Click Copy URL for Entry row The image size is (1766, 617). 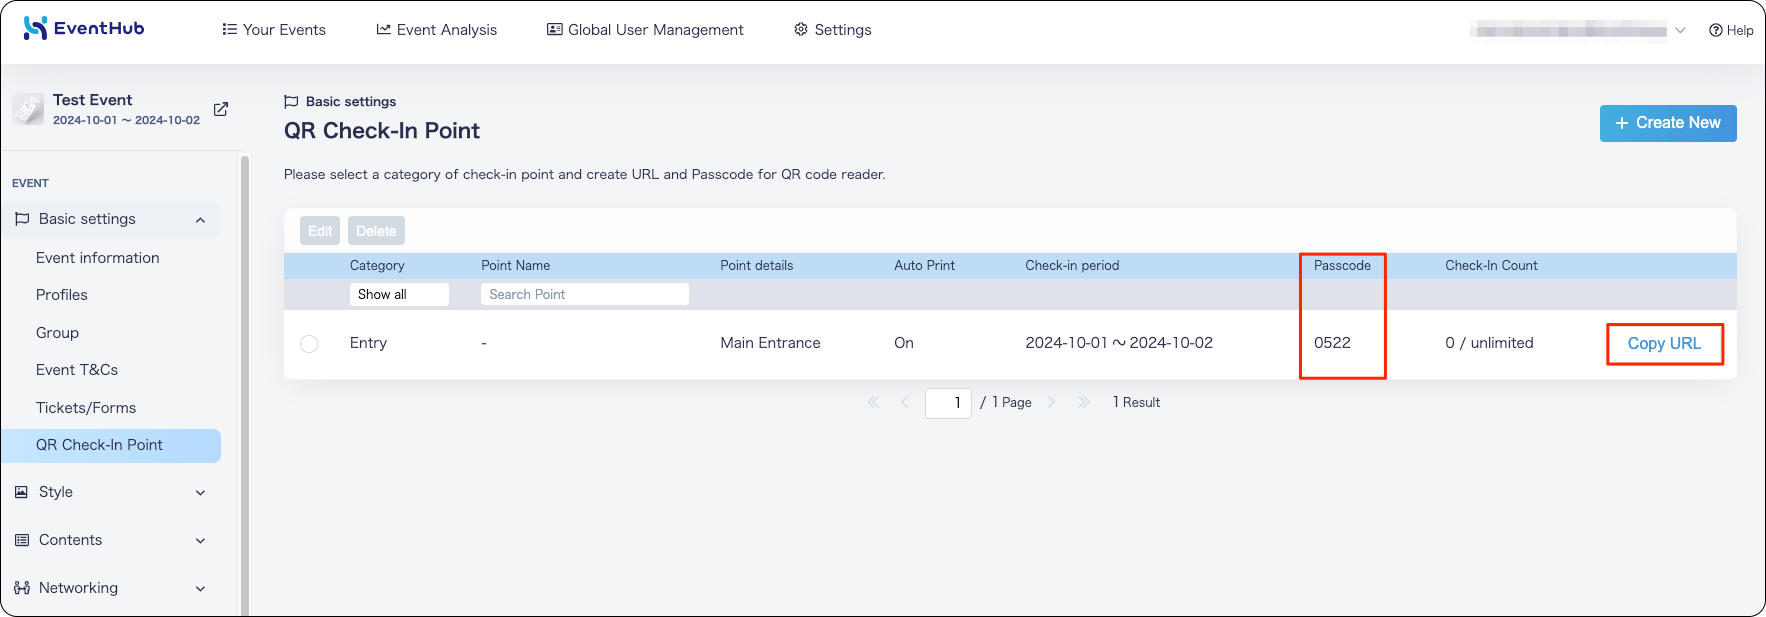1664,343
